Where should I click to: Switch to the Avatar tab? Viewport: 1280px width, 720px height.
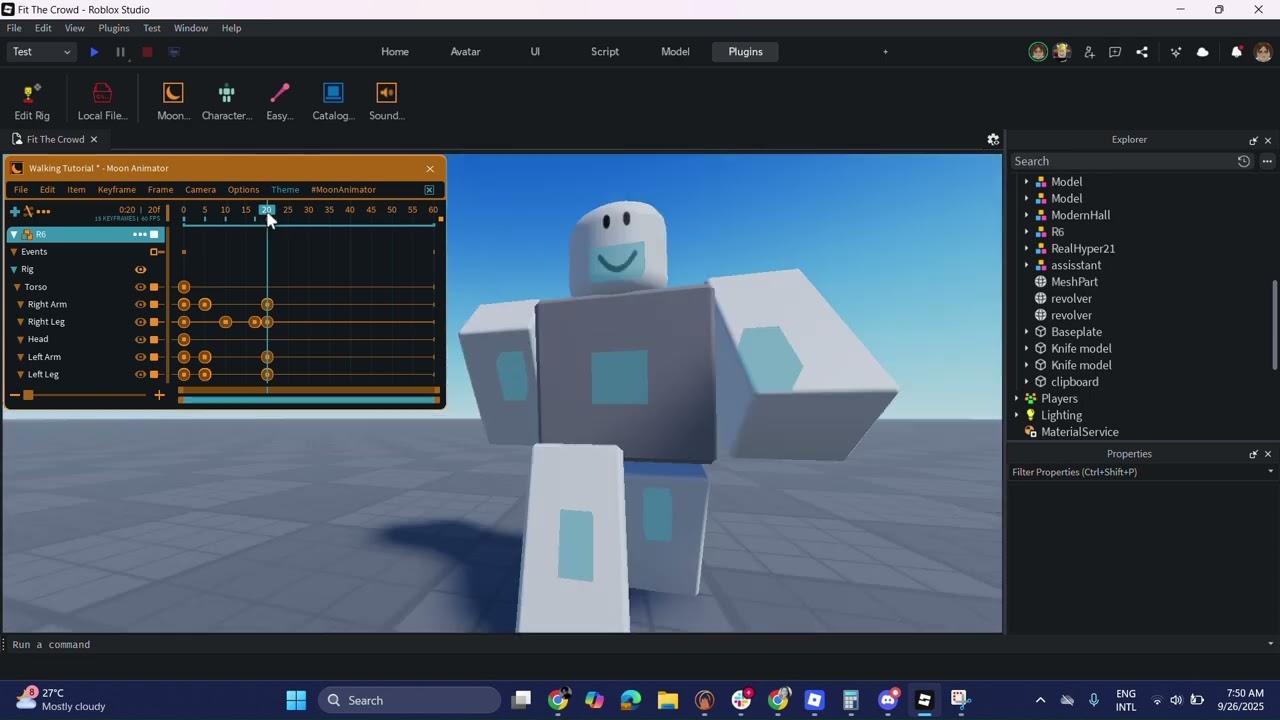[465, 52]
